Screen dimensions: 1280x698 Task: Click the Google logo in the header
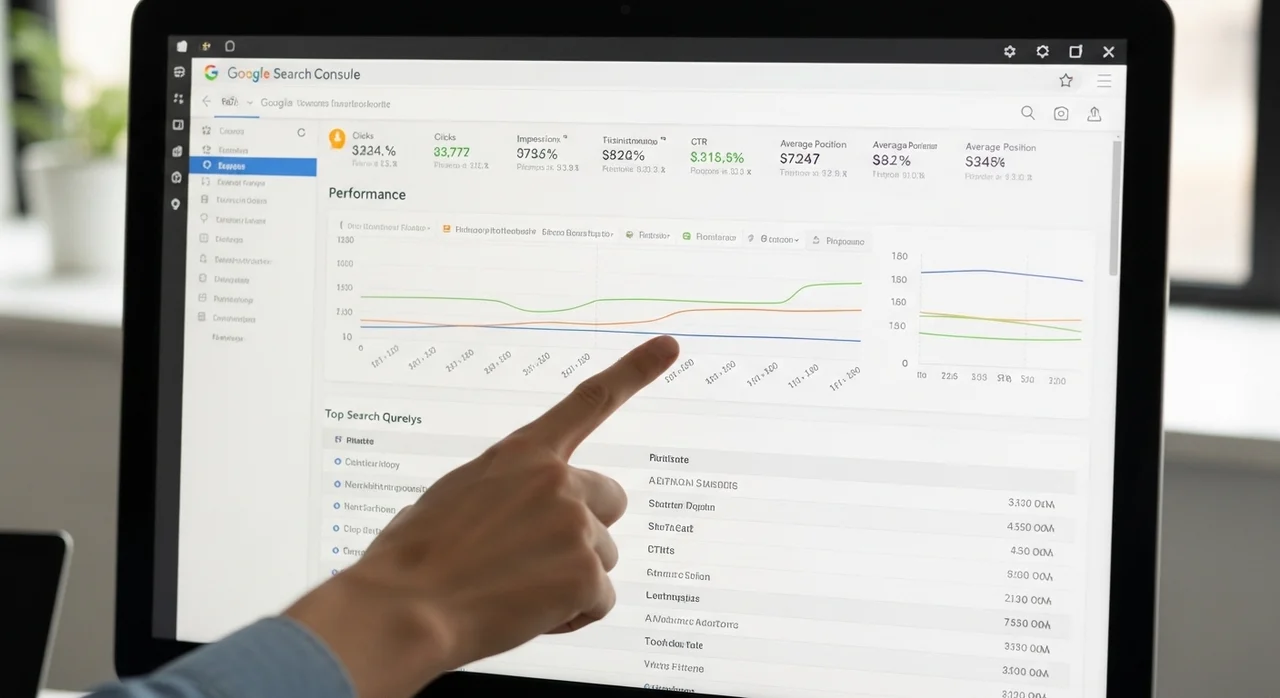pos(211,73)
